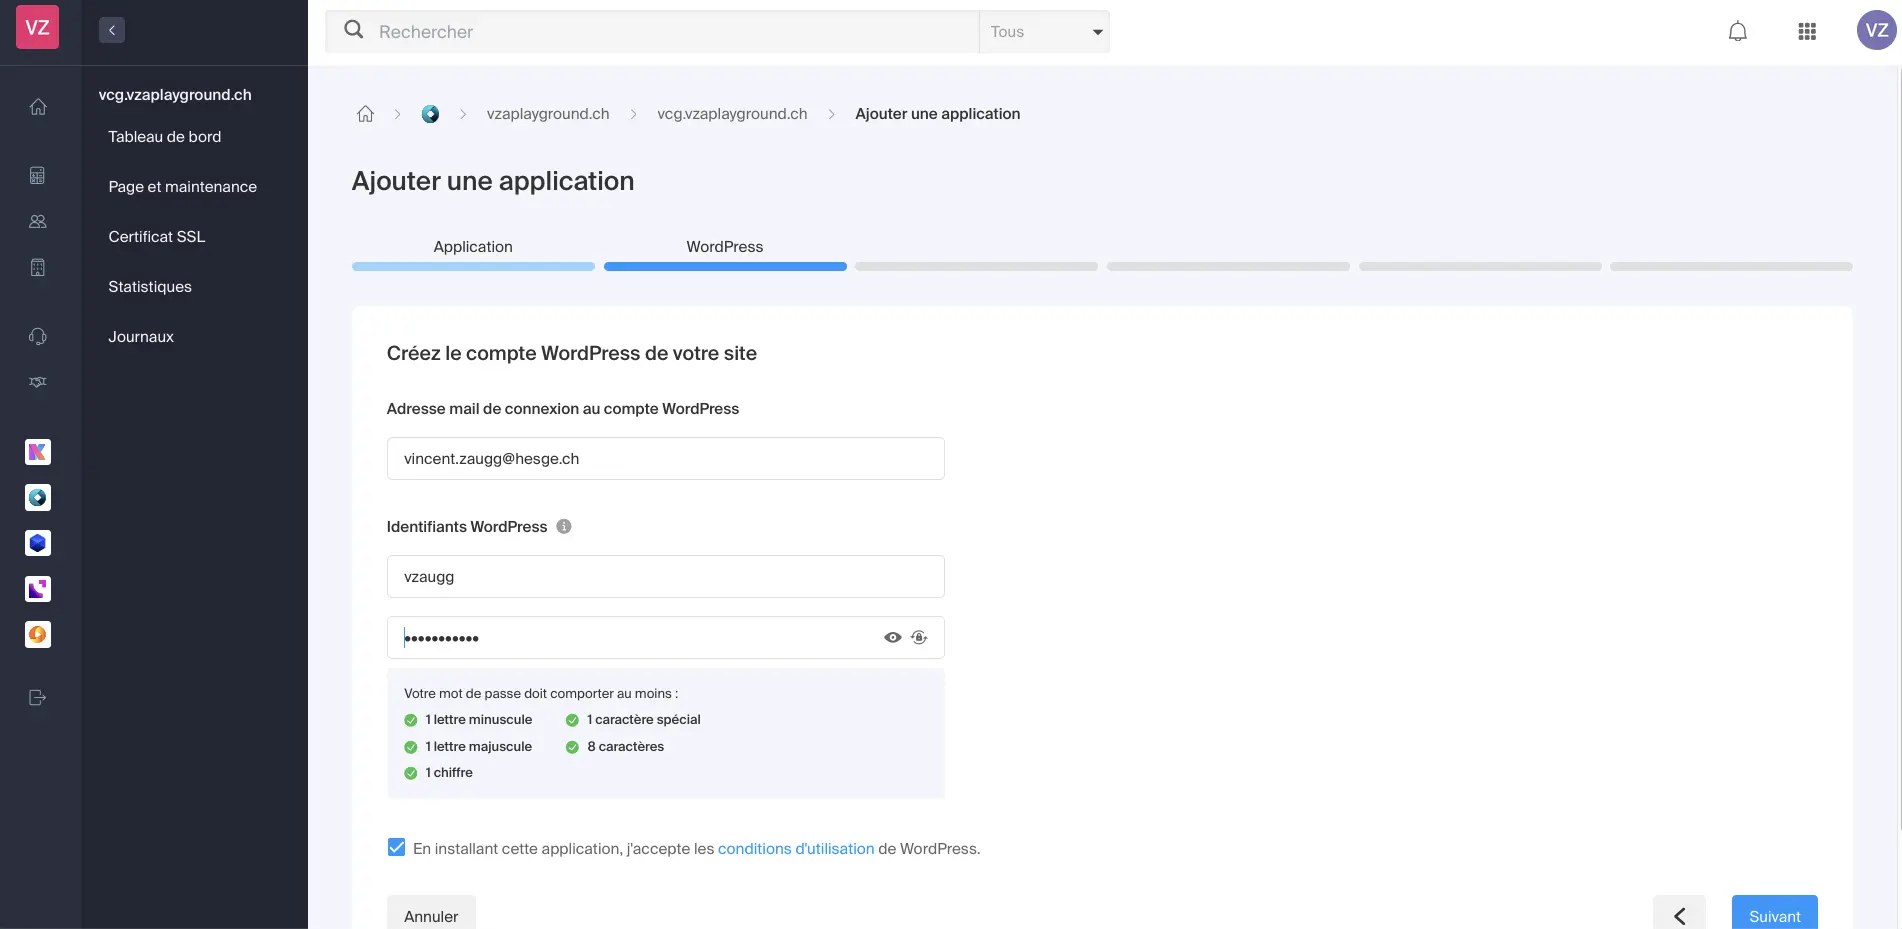Click the home icon in breadcrumb
The width and height of the screenshot is (1902, 929).
coord(365,114)
